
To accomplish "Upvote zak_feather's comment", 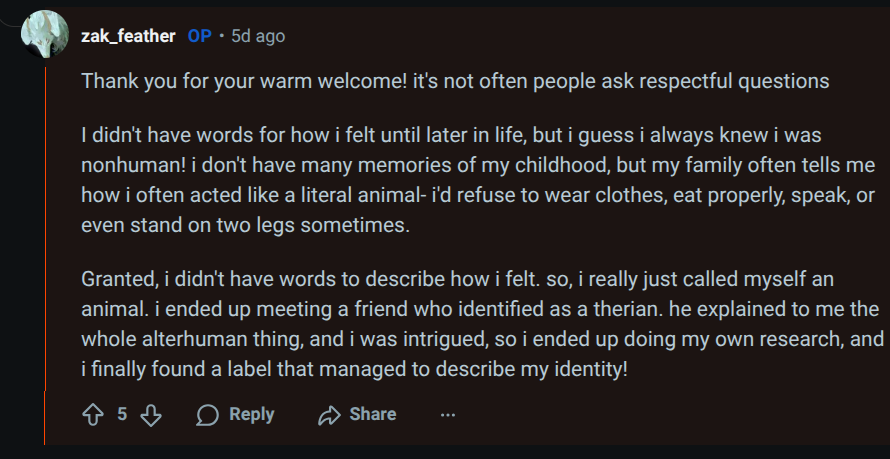I will tap(93, 414).
